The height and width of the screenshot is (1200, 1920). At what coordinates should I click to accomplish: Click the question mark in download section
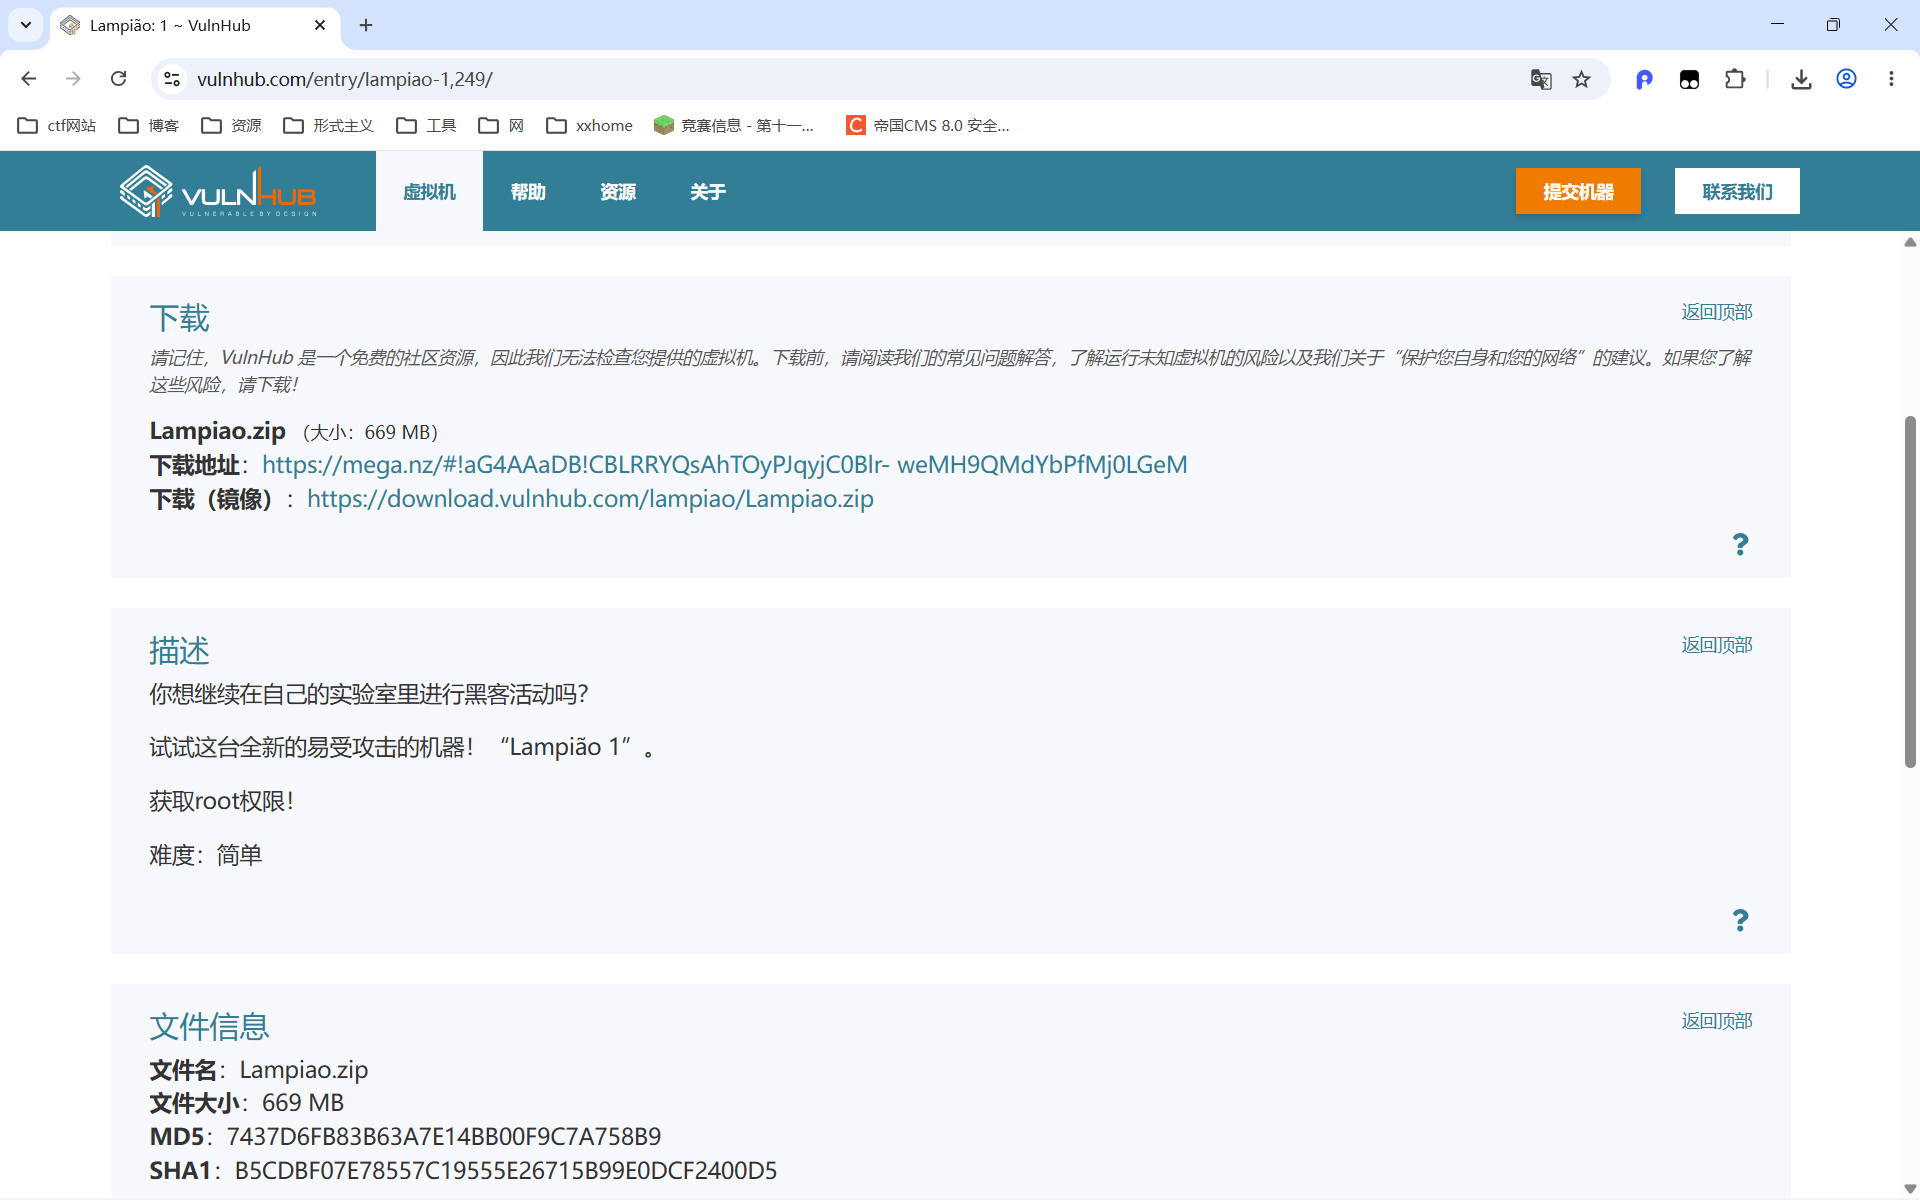coord(1740,544)
